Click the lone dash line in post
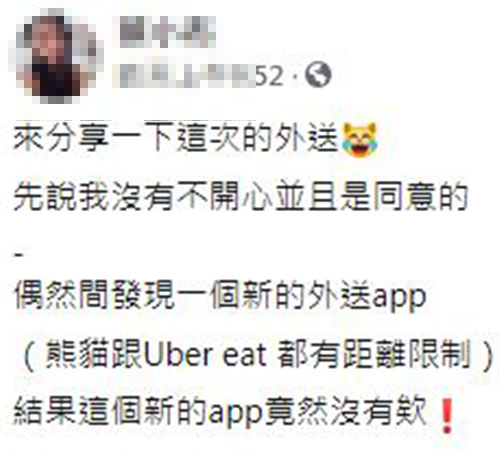 (x=19, y=255)
